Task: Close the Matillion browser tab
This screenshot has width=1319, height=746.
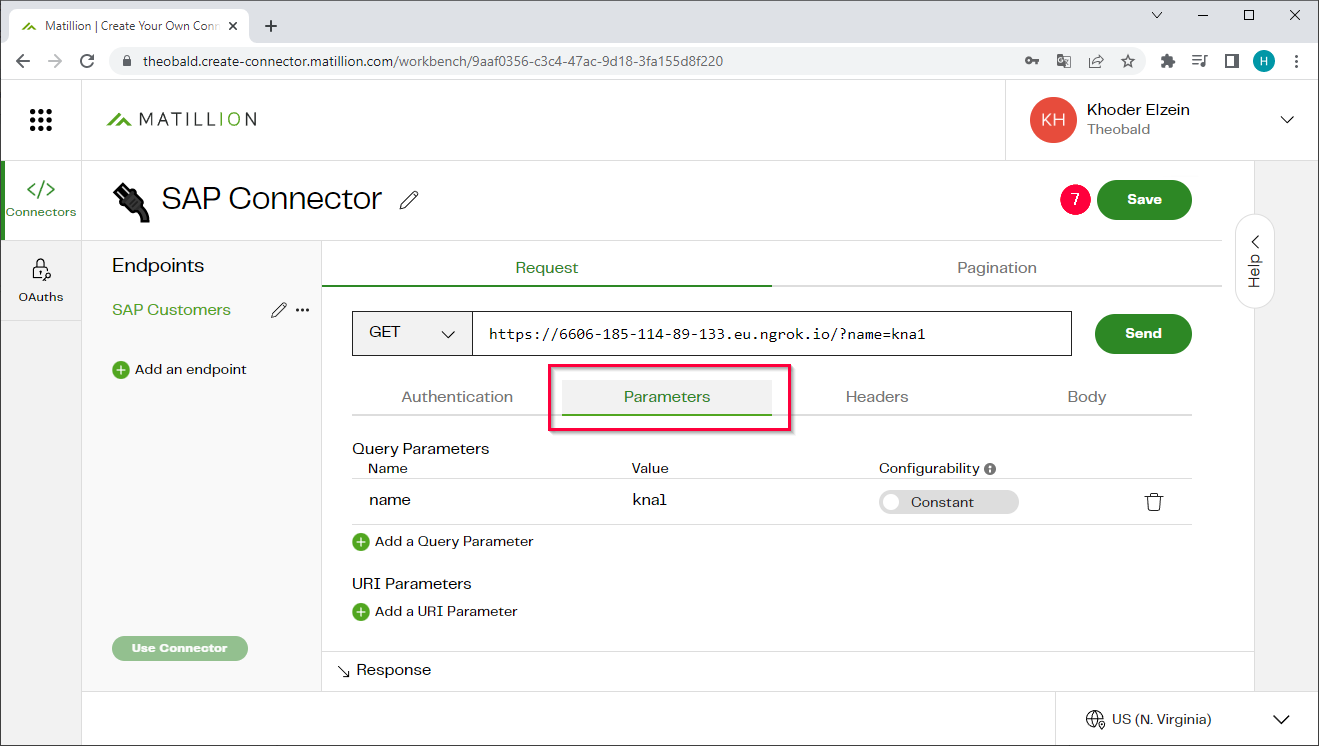Action: click(235, 26)
